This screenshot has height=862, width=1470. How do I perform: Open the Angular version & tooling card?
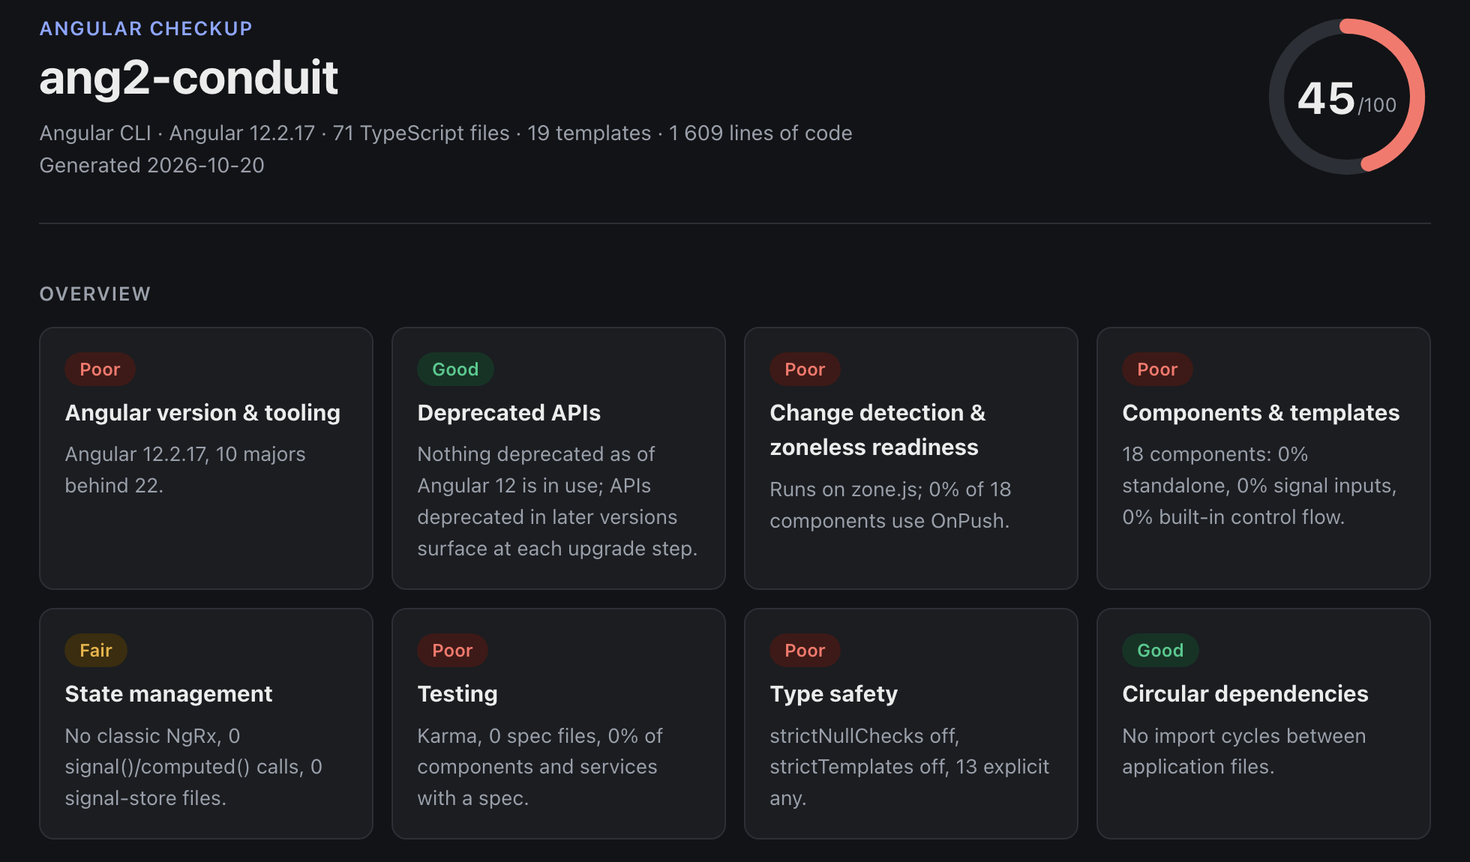point(206,458)
